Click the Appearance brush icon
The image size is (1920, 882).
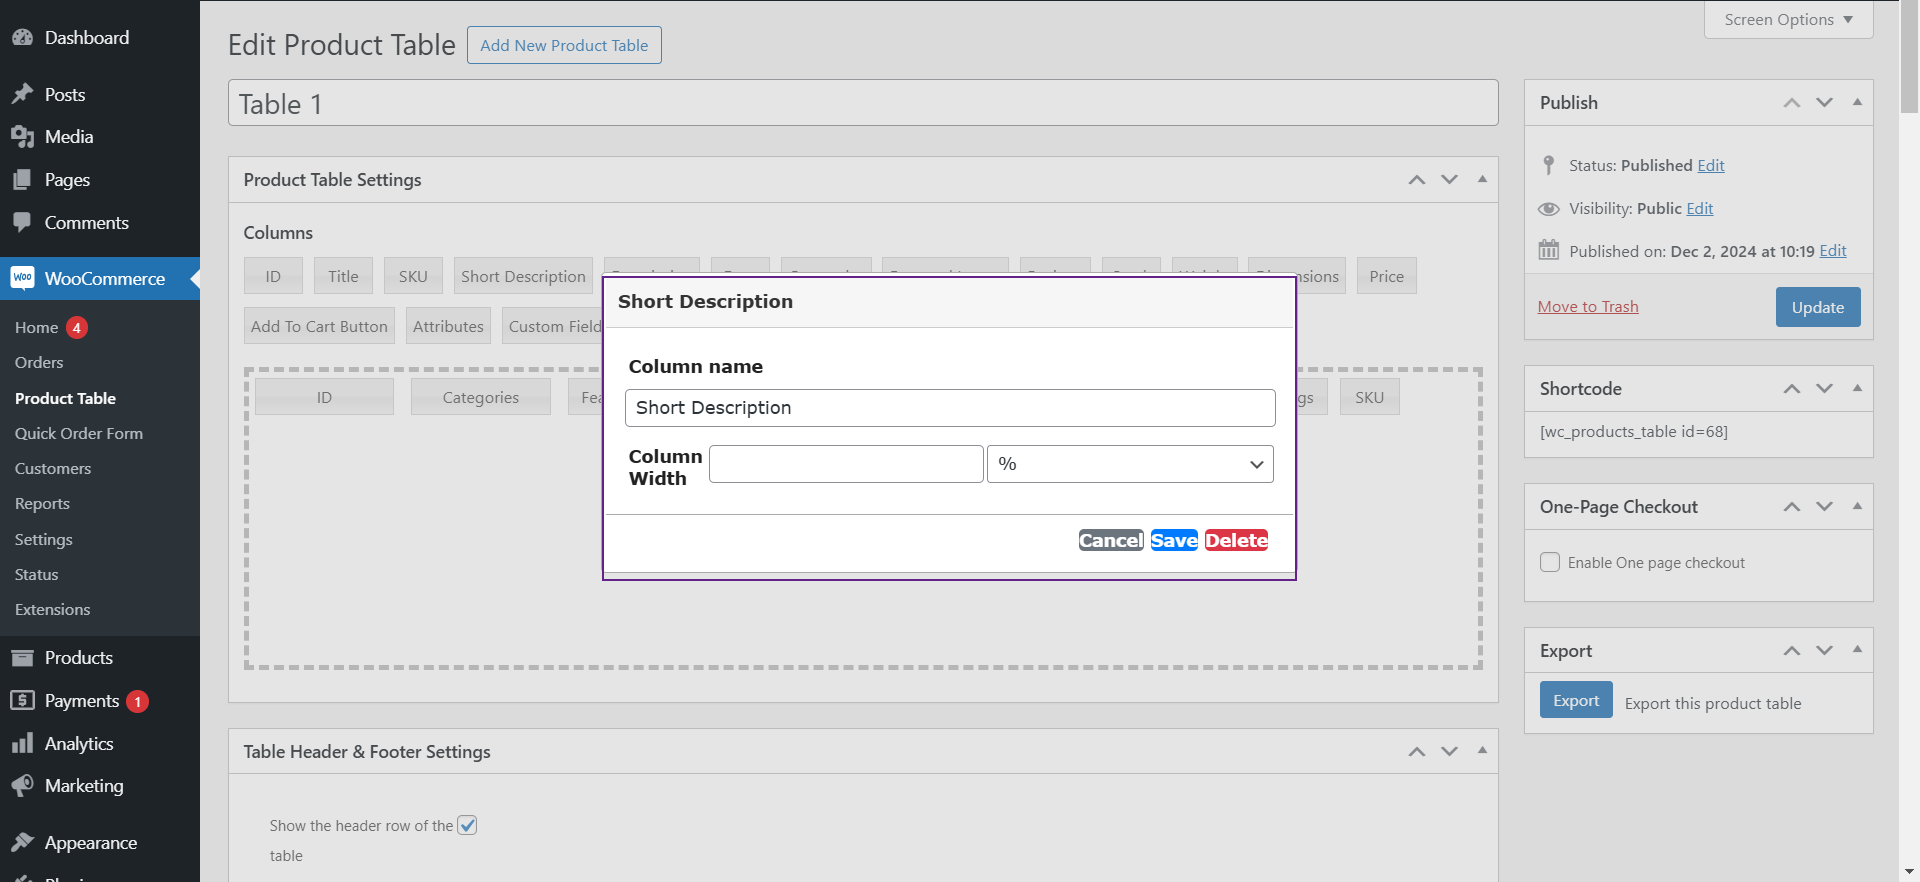[22, 843]
